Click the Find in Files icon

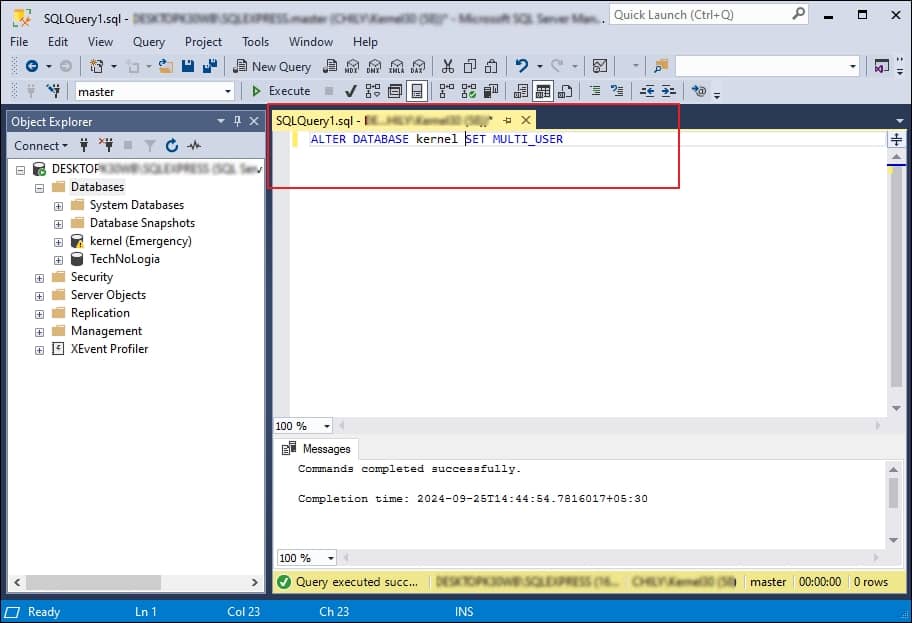pos(661,66)
